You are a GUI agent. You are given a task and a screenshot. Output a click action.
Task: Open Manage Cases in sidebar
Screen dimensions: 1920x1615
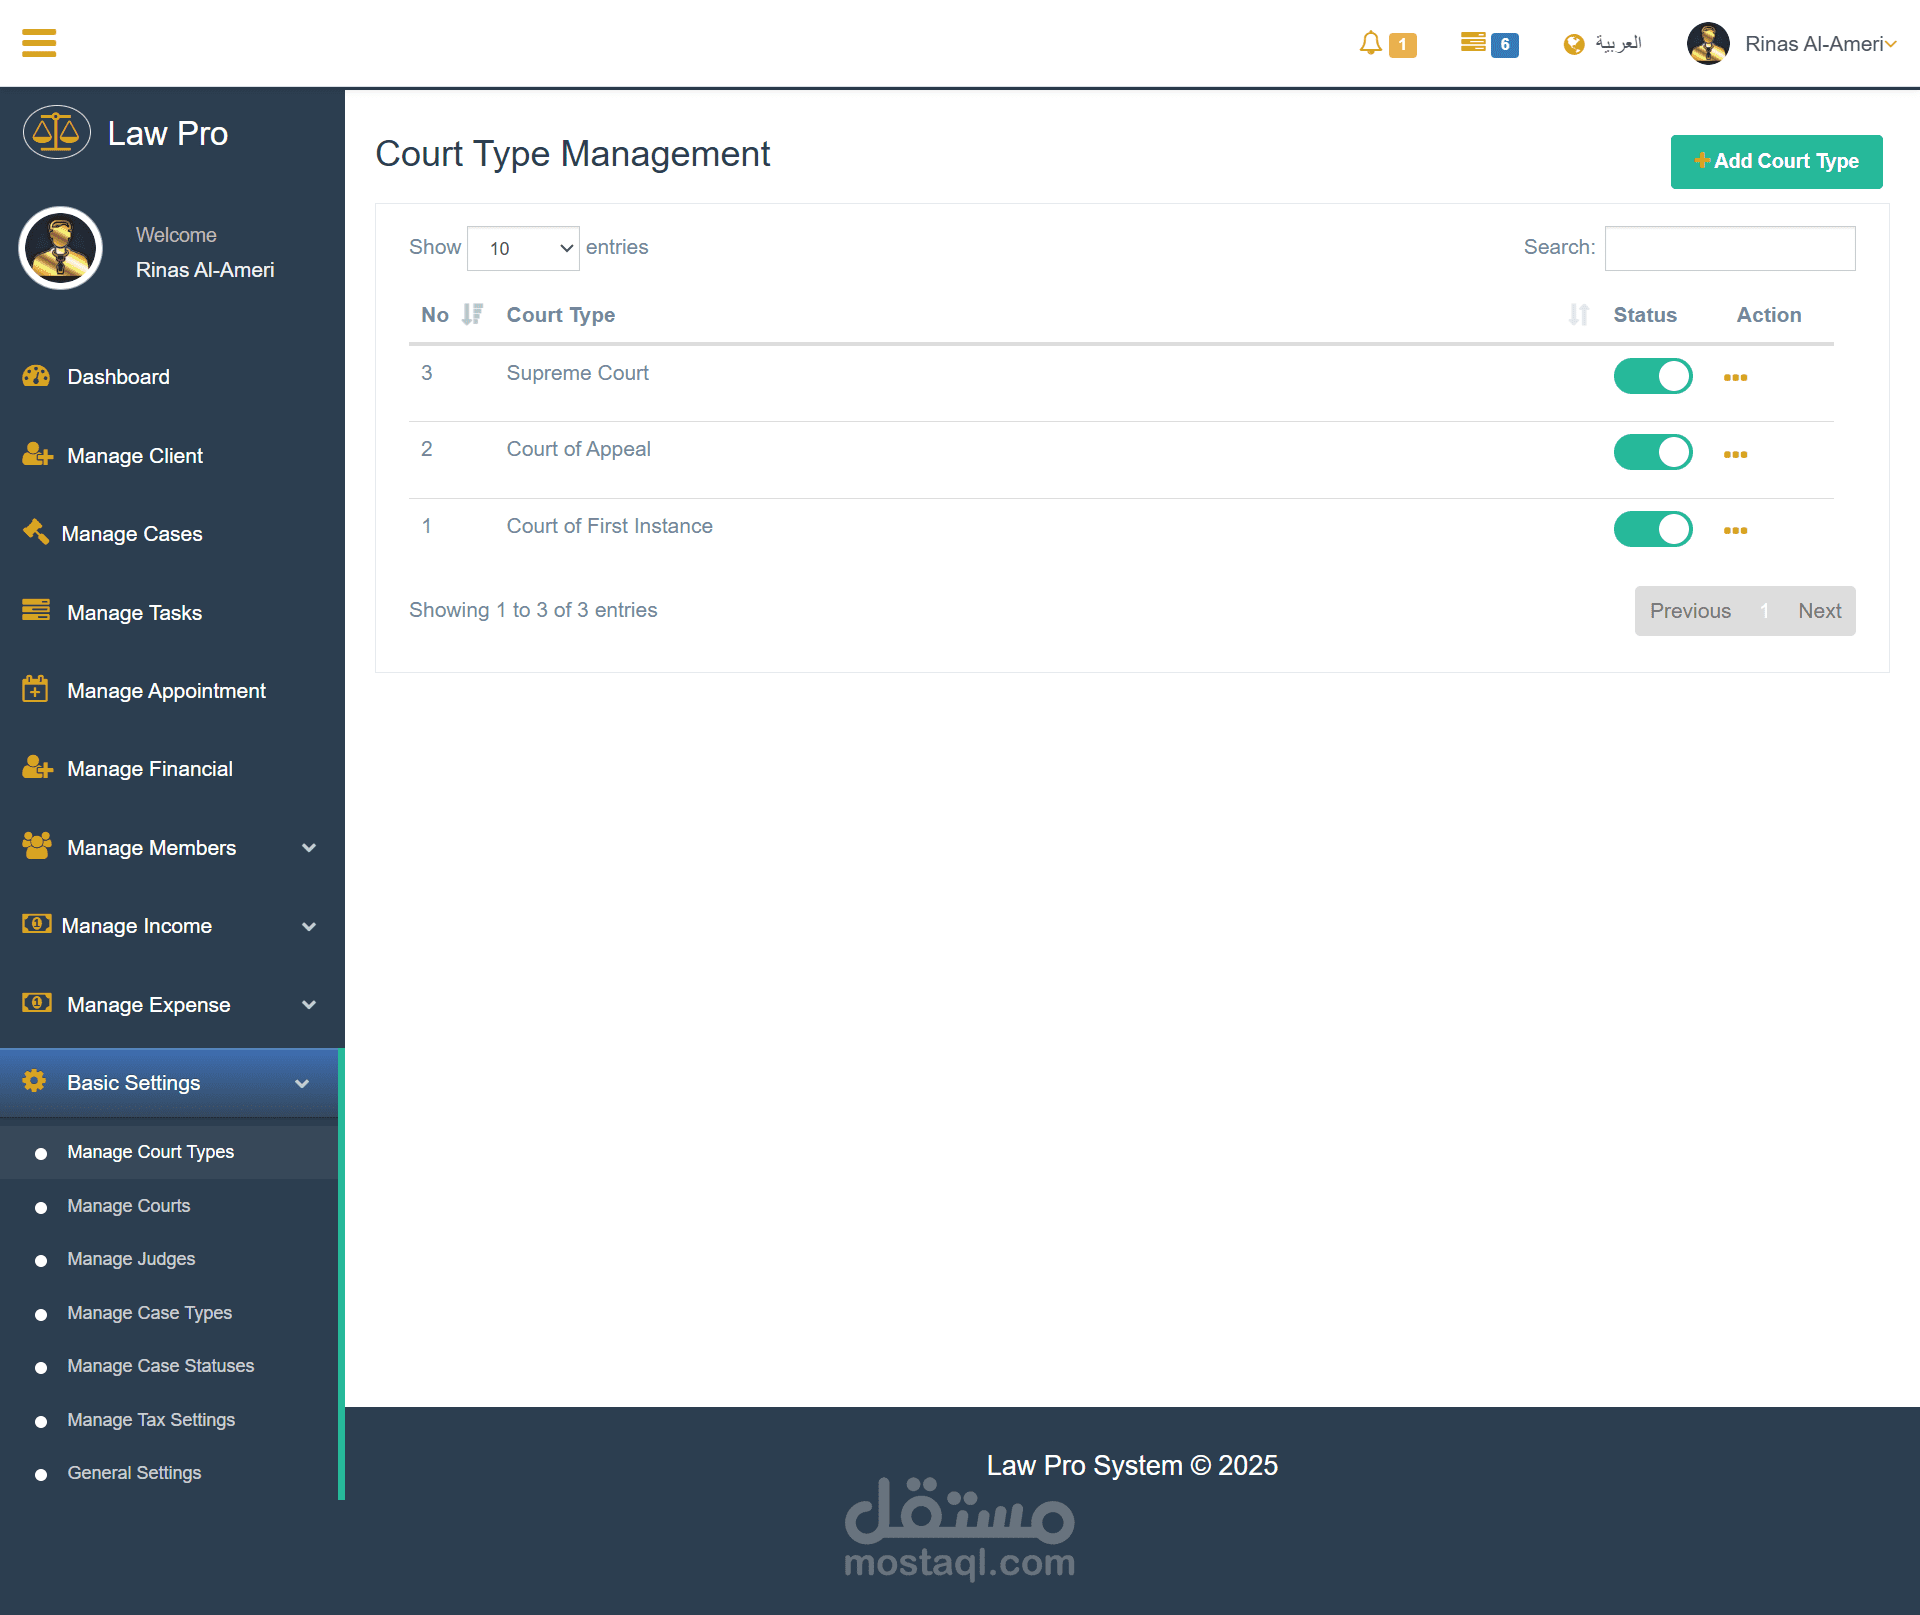(131, 534)
